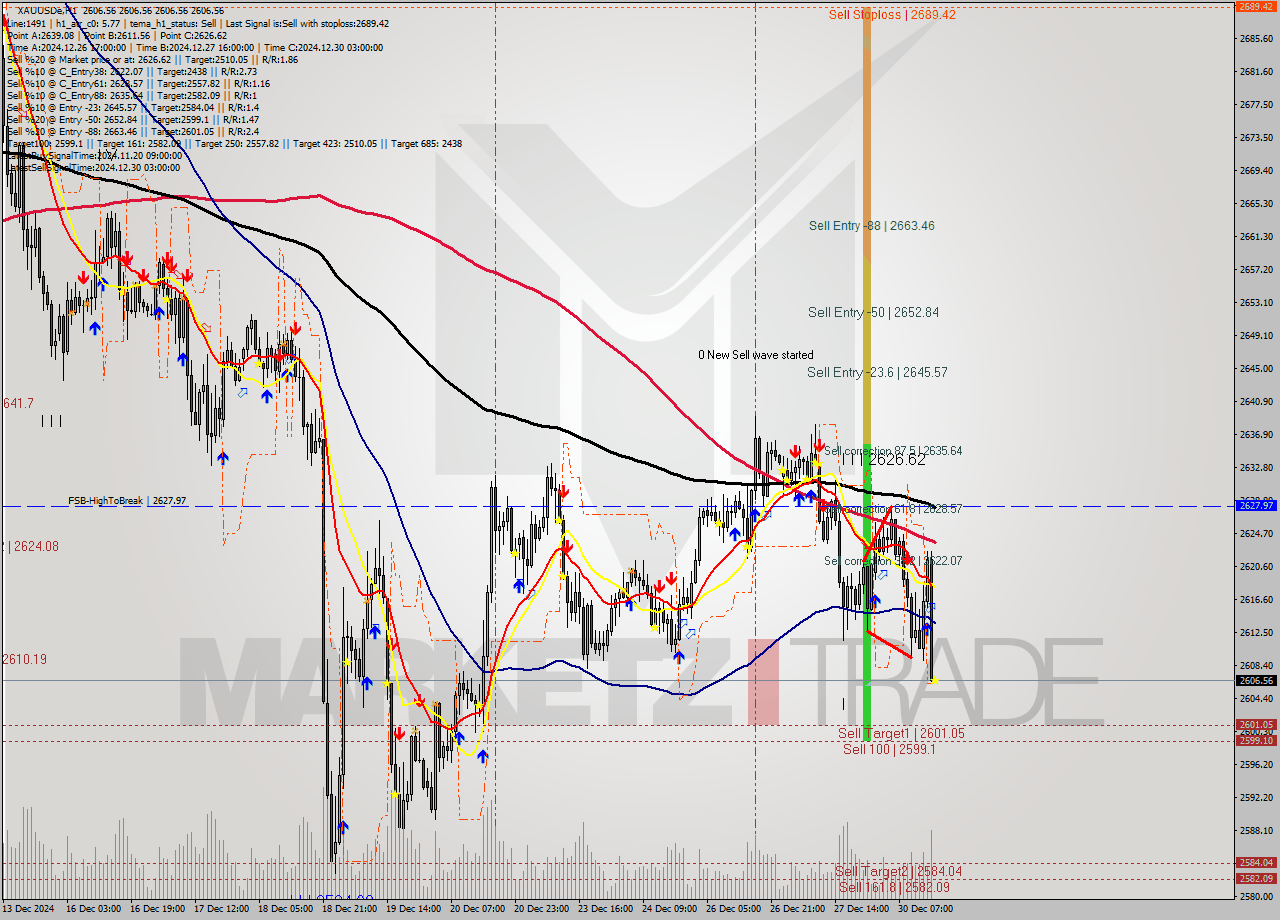Click the '16 Dec 19:00' time axis label
The height and width of the screenshot is (920, 1280).
tap(156, 910)
